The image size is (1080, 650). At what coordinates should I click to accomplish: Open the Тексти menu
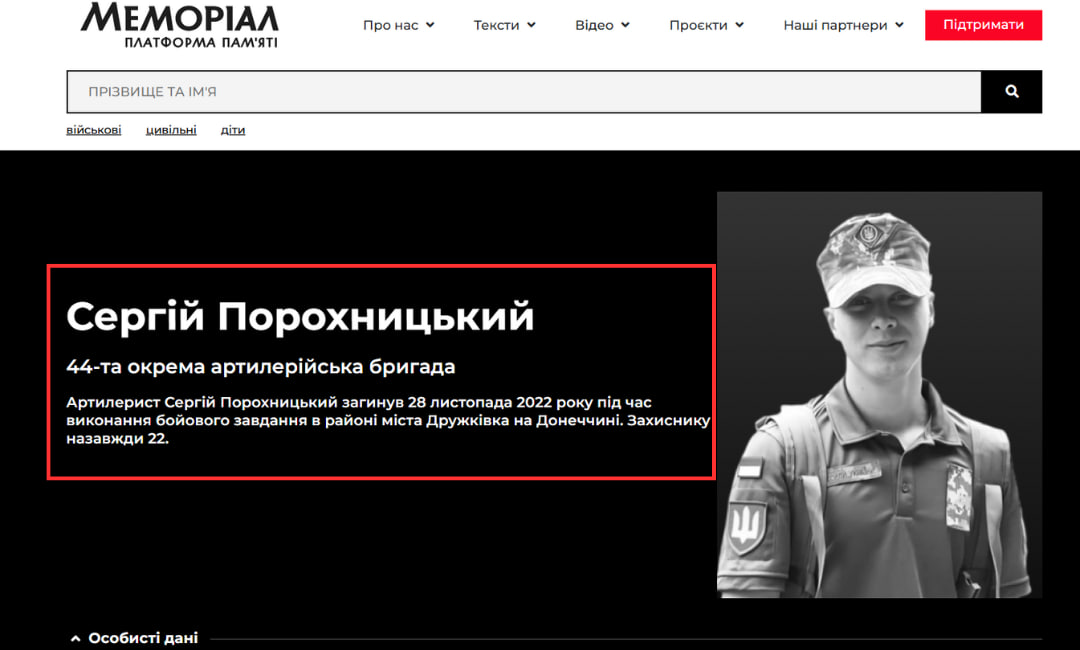pos(496,25)
